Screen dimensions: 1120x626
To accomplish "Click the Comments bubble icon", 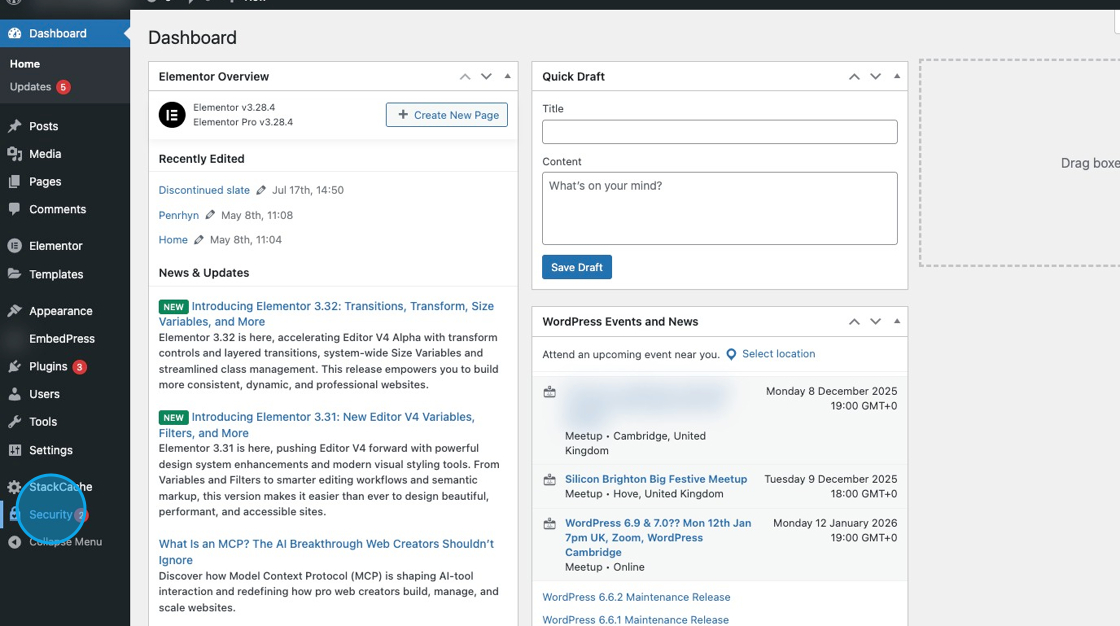I will (x=14, y=209).
